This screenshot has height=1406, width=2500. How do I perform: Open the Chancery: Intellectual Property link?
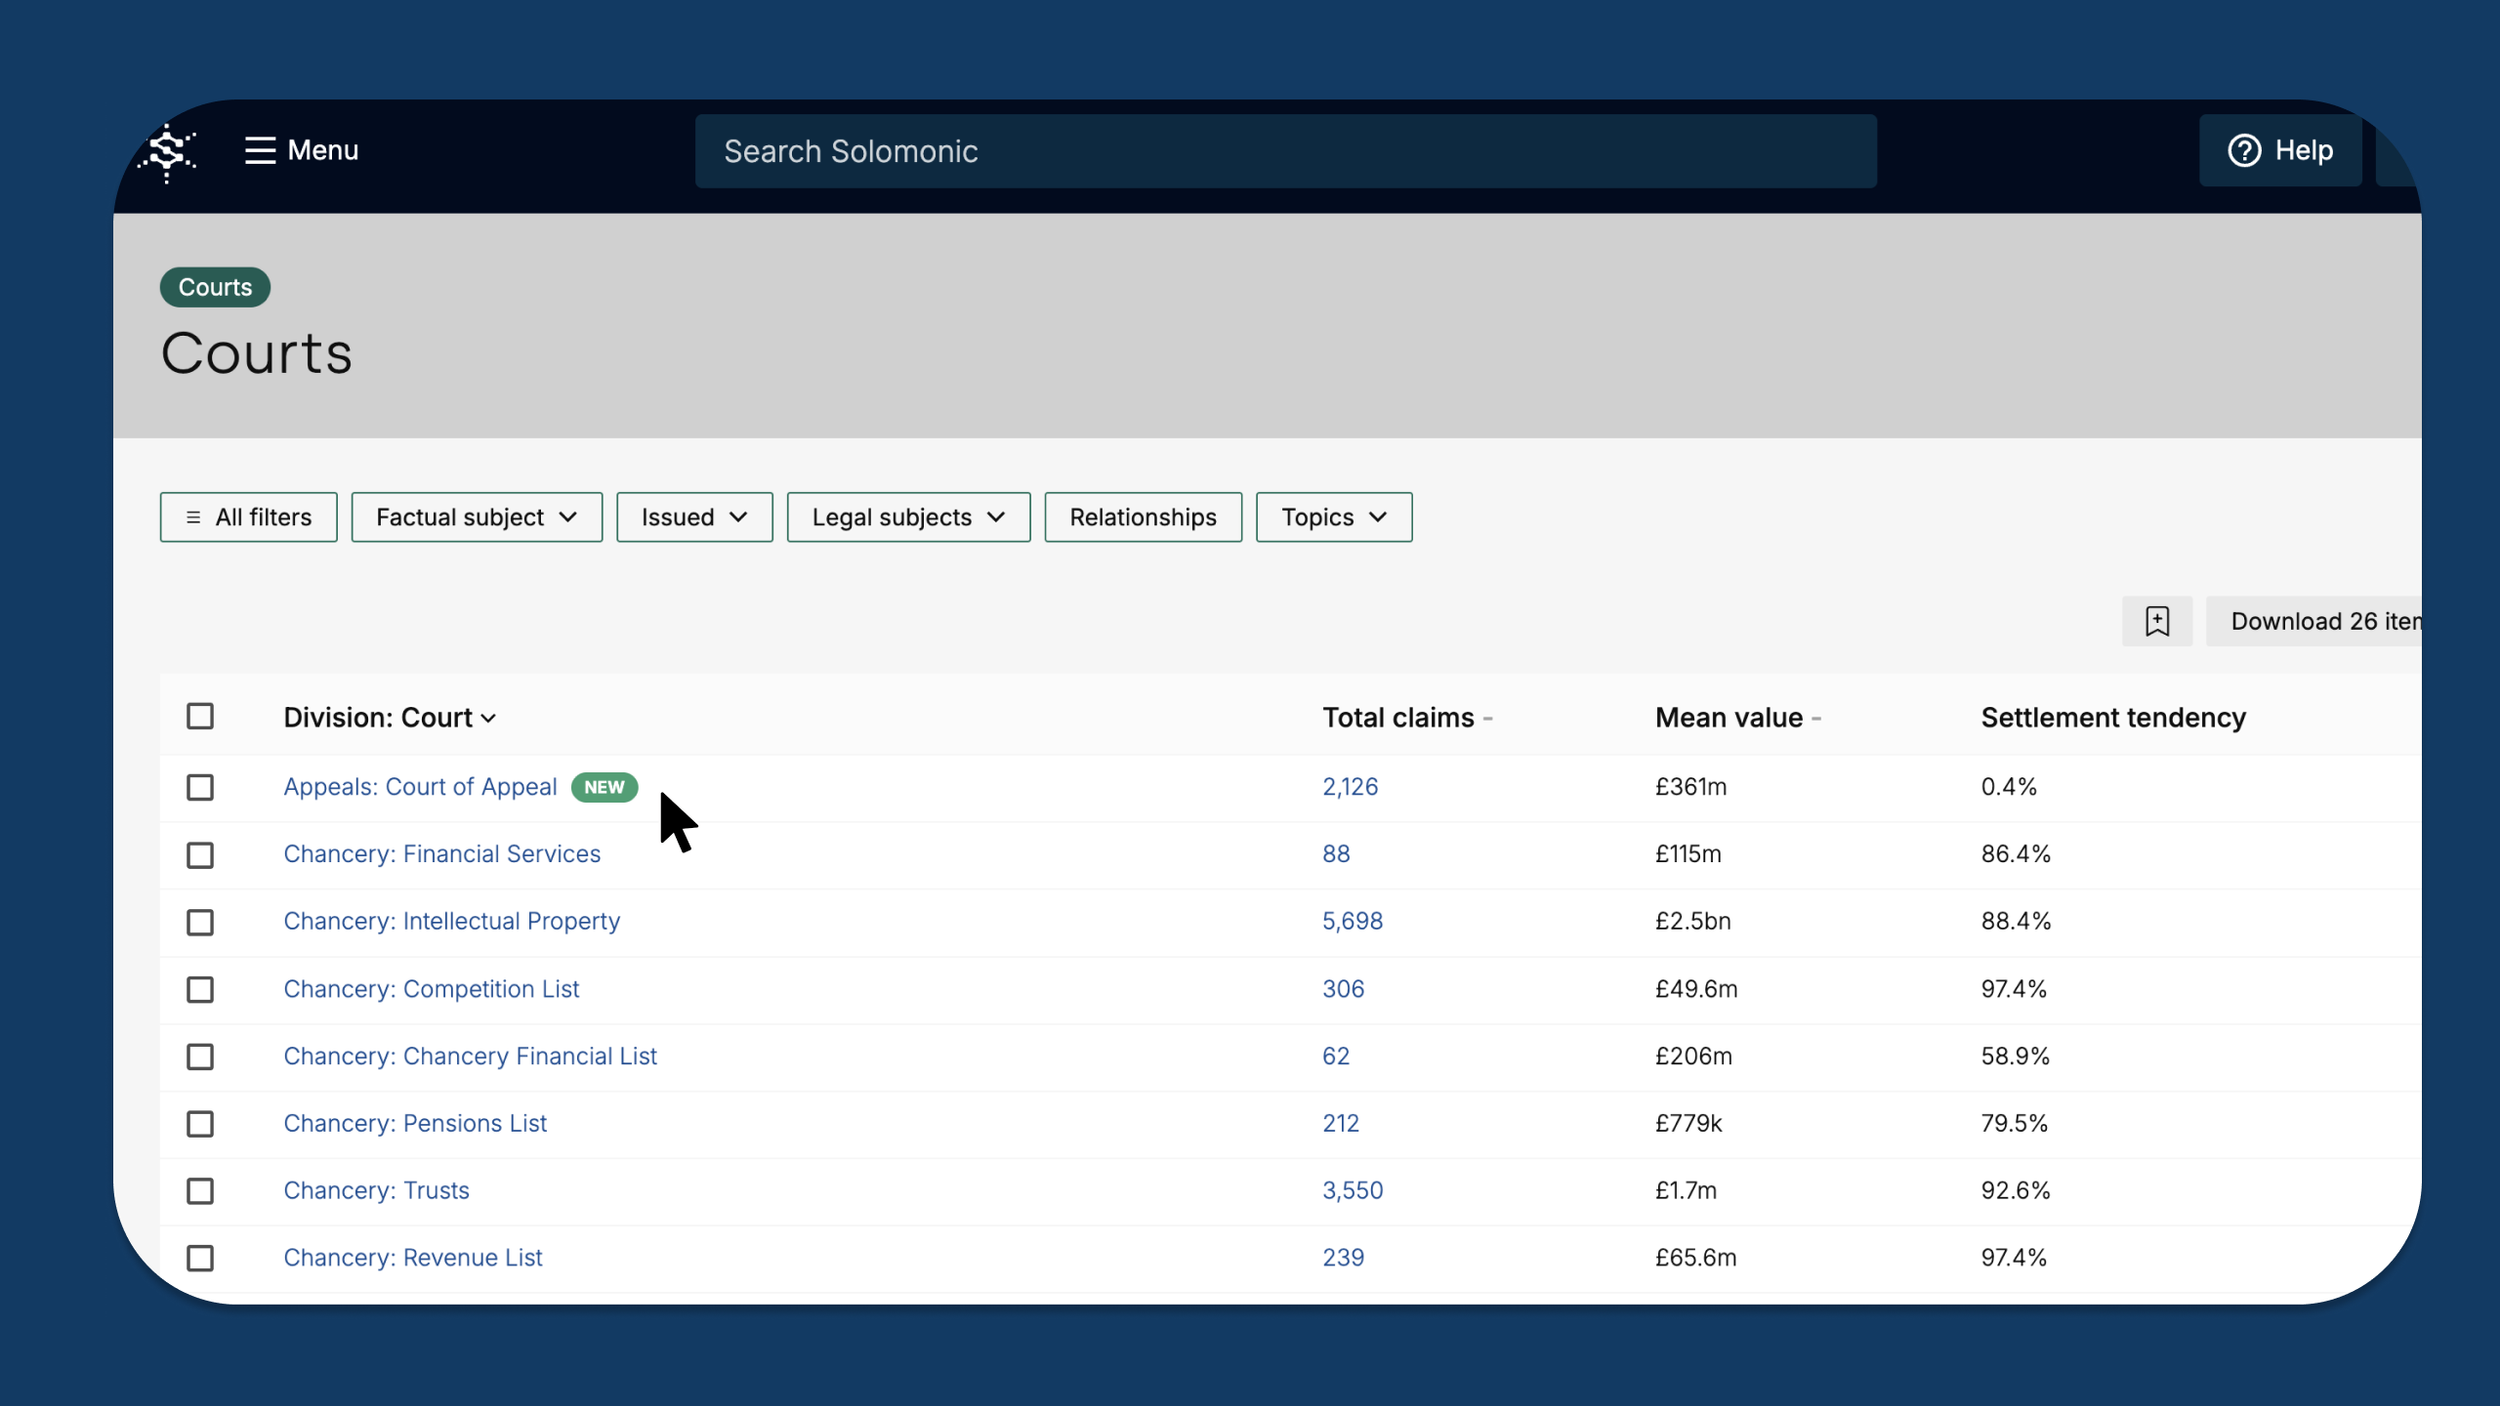coord(451,921)
